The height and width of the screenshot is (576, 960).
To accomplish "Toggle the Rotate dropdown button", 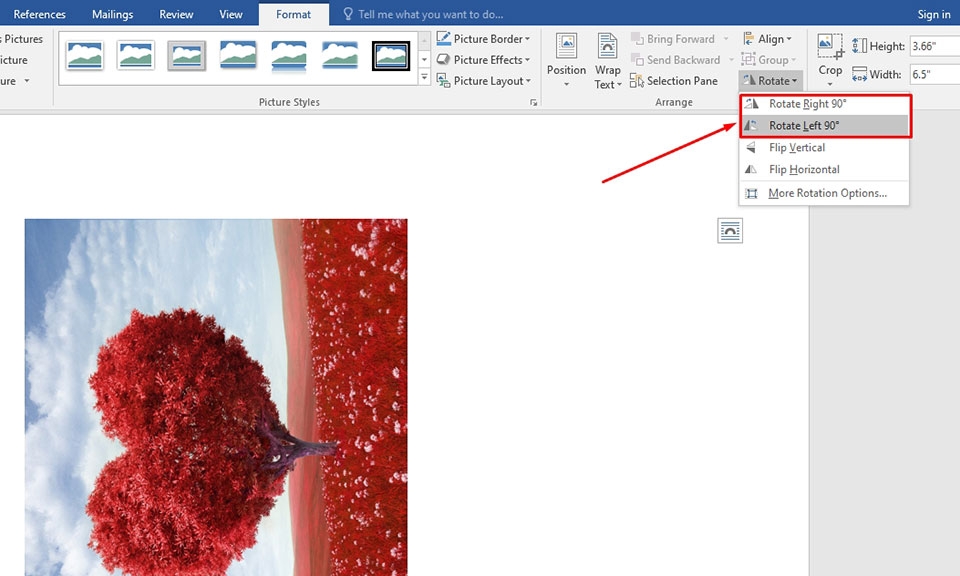I will click(x=770, y=80).
